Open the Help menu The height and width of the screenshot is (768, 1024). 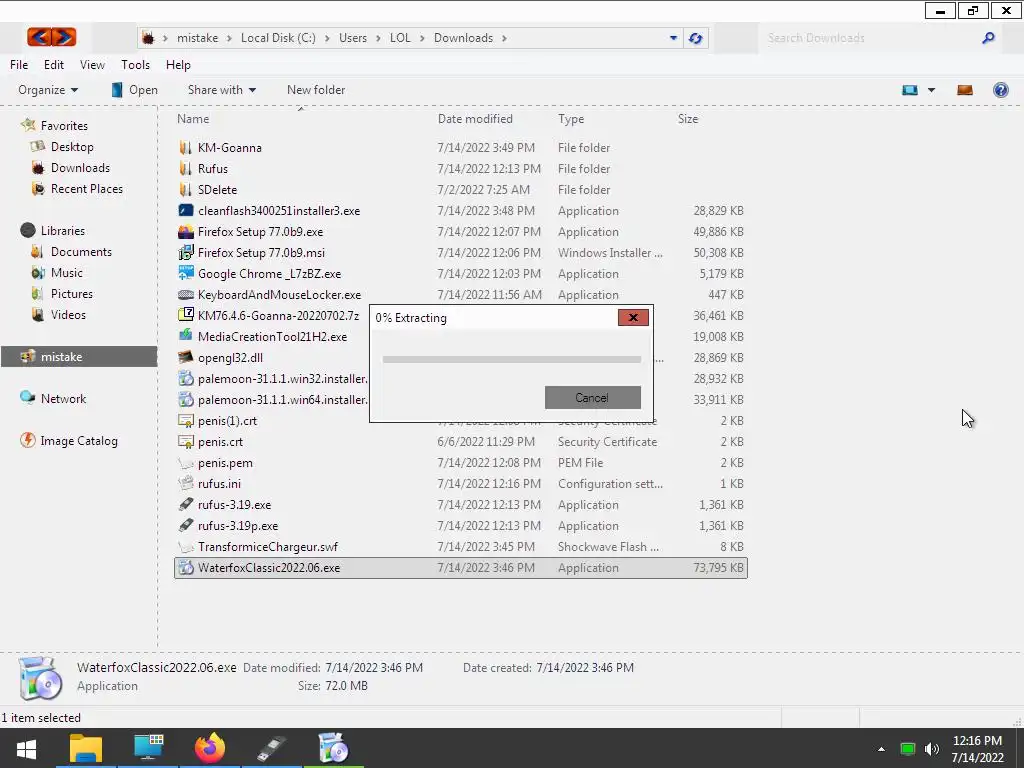point(178,65)
